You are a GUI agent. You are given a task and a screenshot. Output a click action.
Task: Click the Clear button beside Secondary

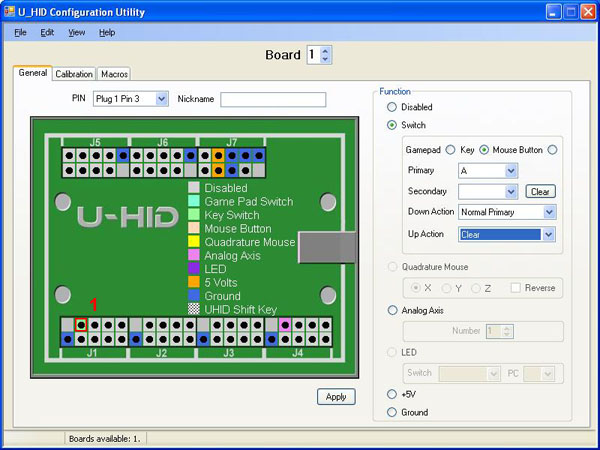point(540,191)
